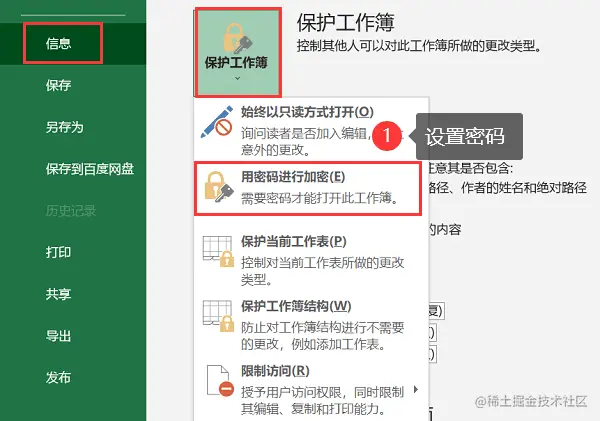
Task: Choose 保护工作簿结构(W) option text
Action: click(x=296, y=306)
